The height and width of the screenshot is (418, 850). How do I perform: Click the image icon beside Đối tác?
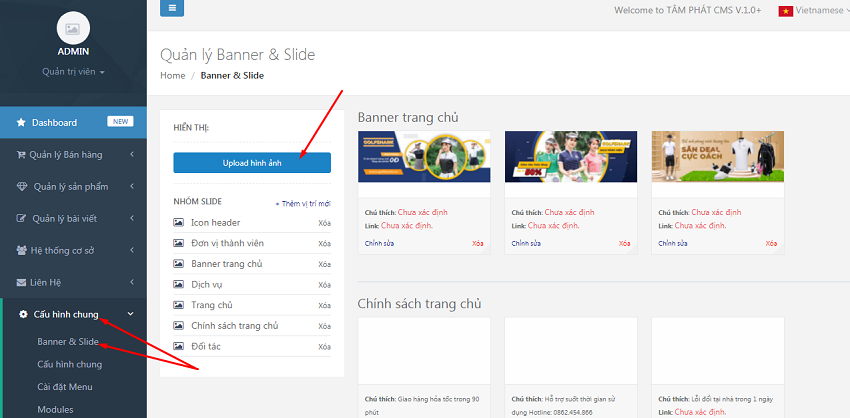[x=179, y=347]
